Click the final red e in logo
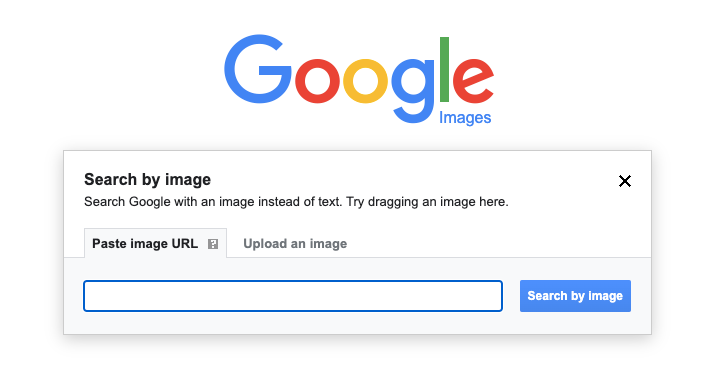The width and height of the screenshot is (706, 370). click(473, 81)
